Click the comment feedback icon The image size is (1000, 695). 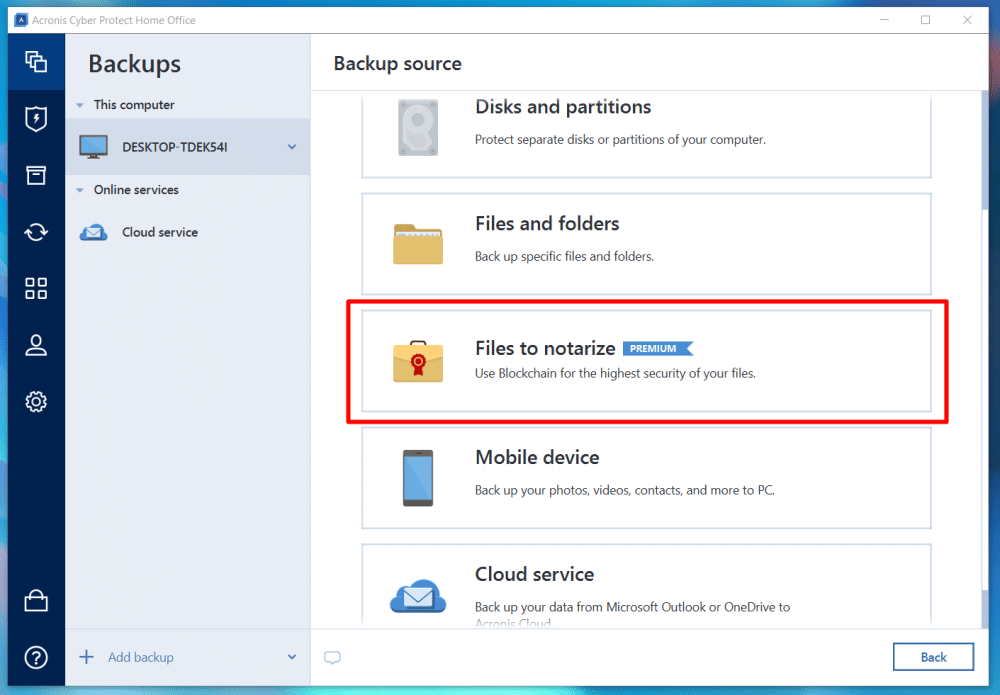click(333, 657)
